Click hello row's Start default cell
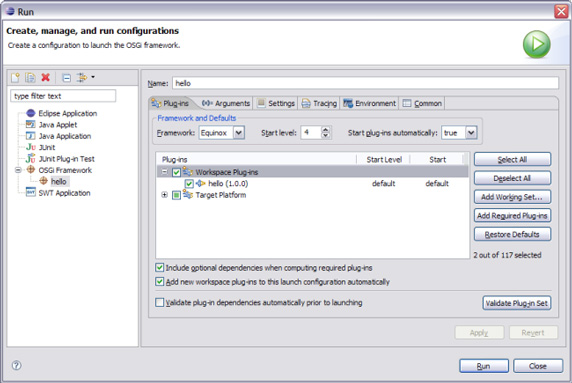The image size is (572, 383). [437, 183]
